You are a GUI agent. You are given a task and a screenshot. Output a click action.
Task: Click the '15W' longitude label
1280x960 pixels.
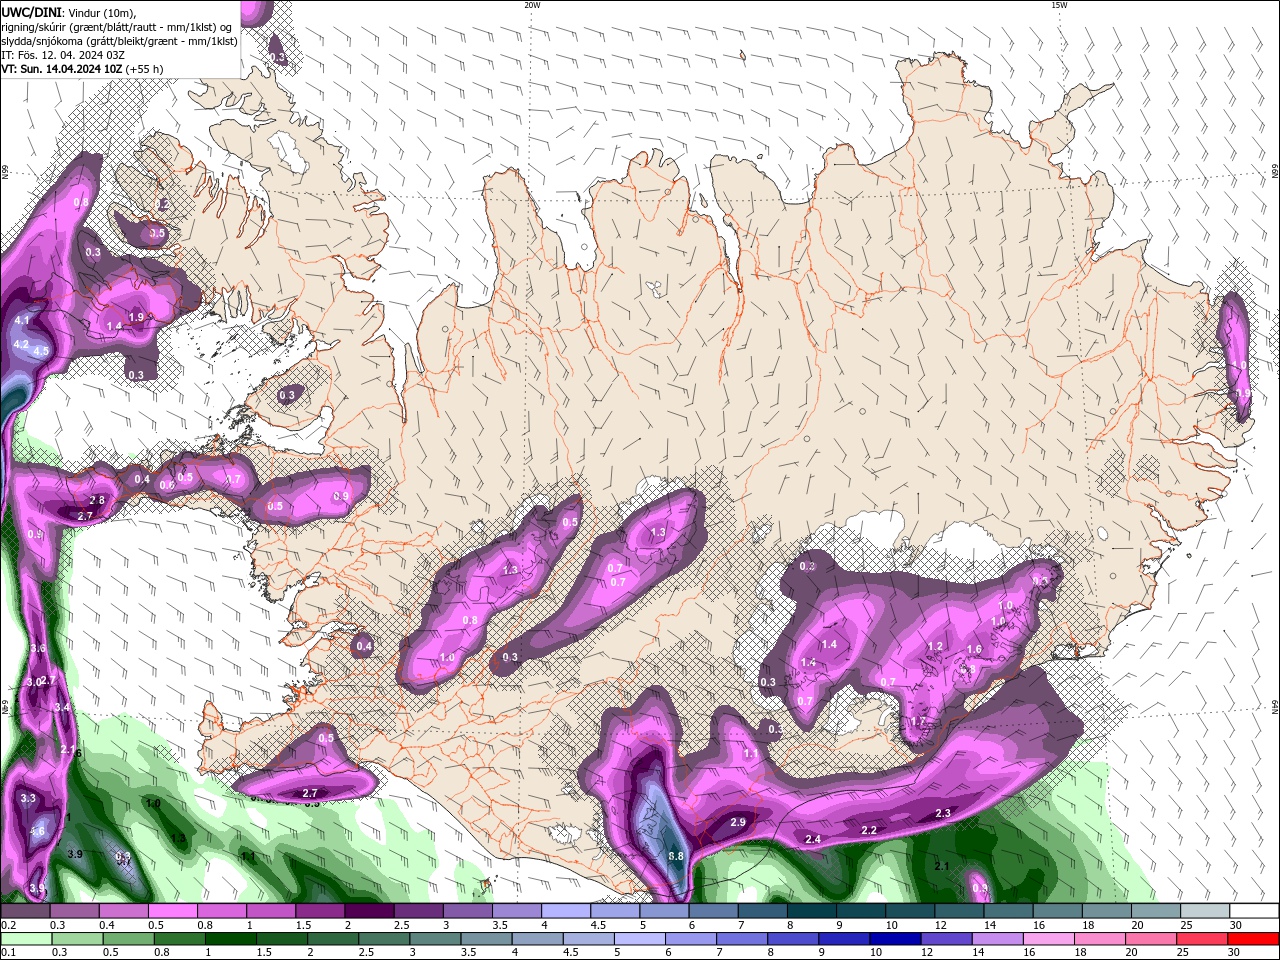coord(1059,5)
